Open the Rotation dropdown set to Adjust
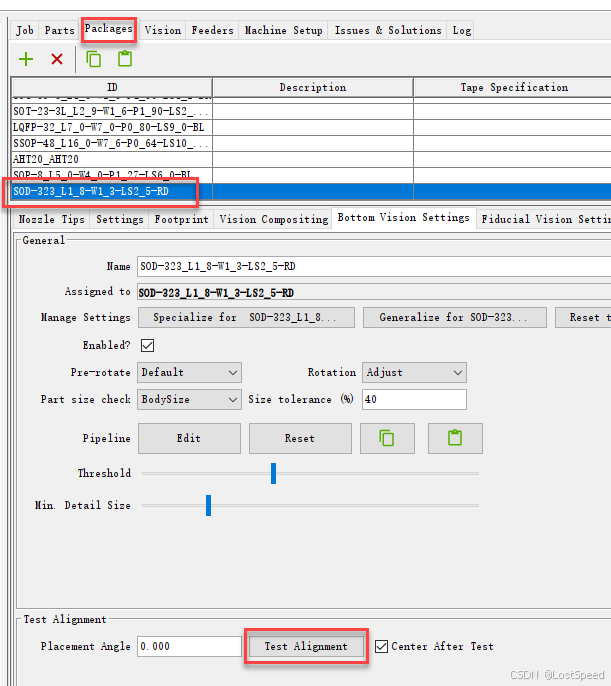Viewport: 611px width, 686px height. (414, 372)
